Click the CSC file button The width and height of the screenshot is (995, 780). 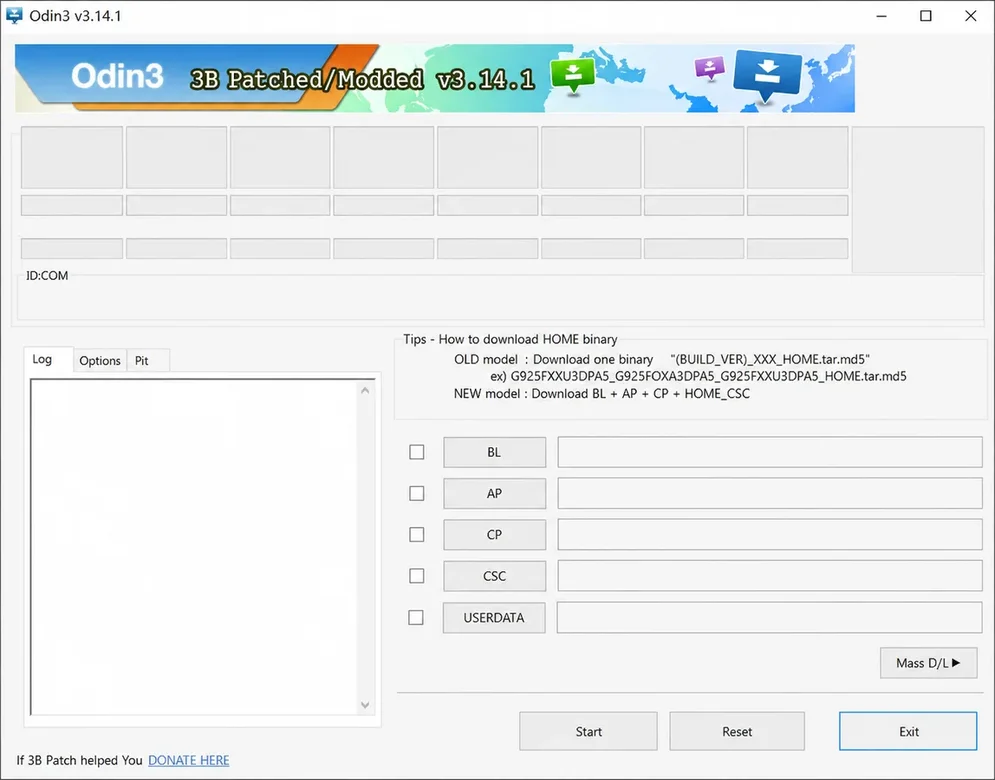pos(494,576)
